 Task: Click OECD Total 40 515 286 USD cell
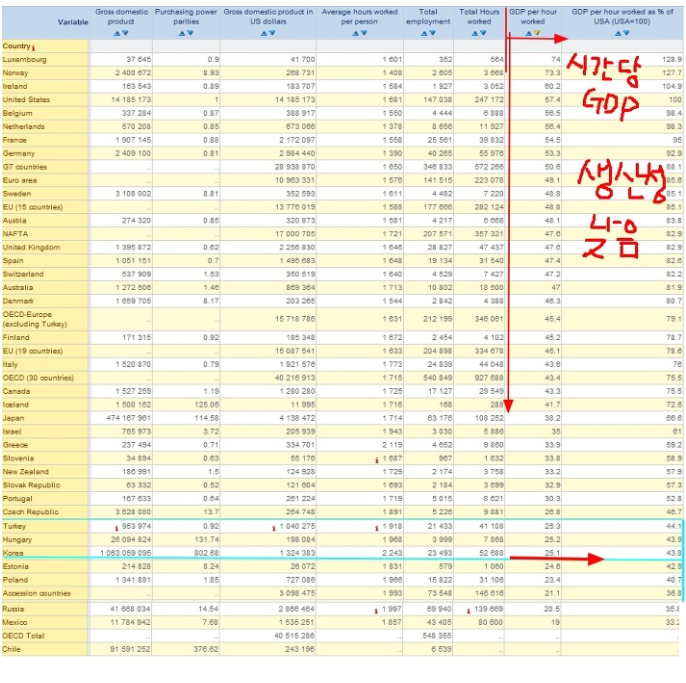[268, 636]
